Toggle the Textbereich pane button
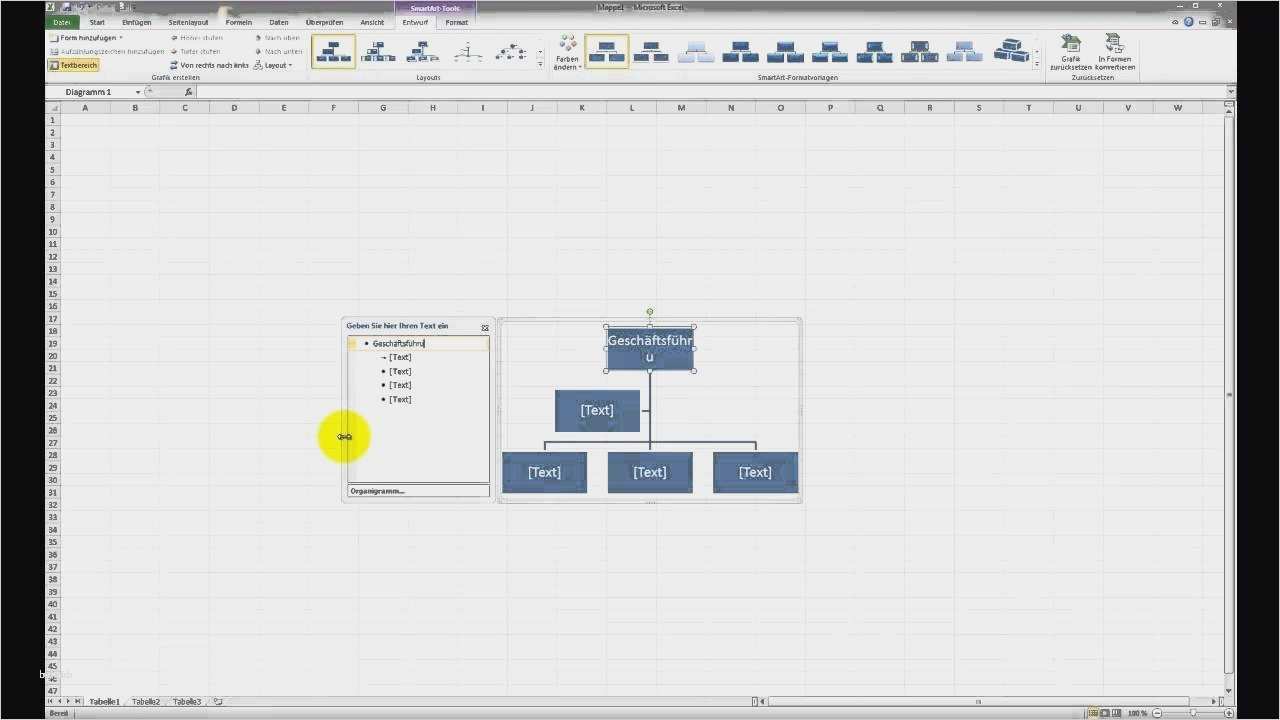Image resolution: width=1280 pixels, height=720 pixels. click(74, 65)
